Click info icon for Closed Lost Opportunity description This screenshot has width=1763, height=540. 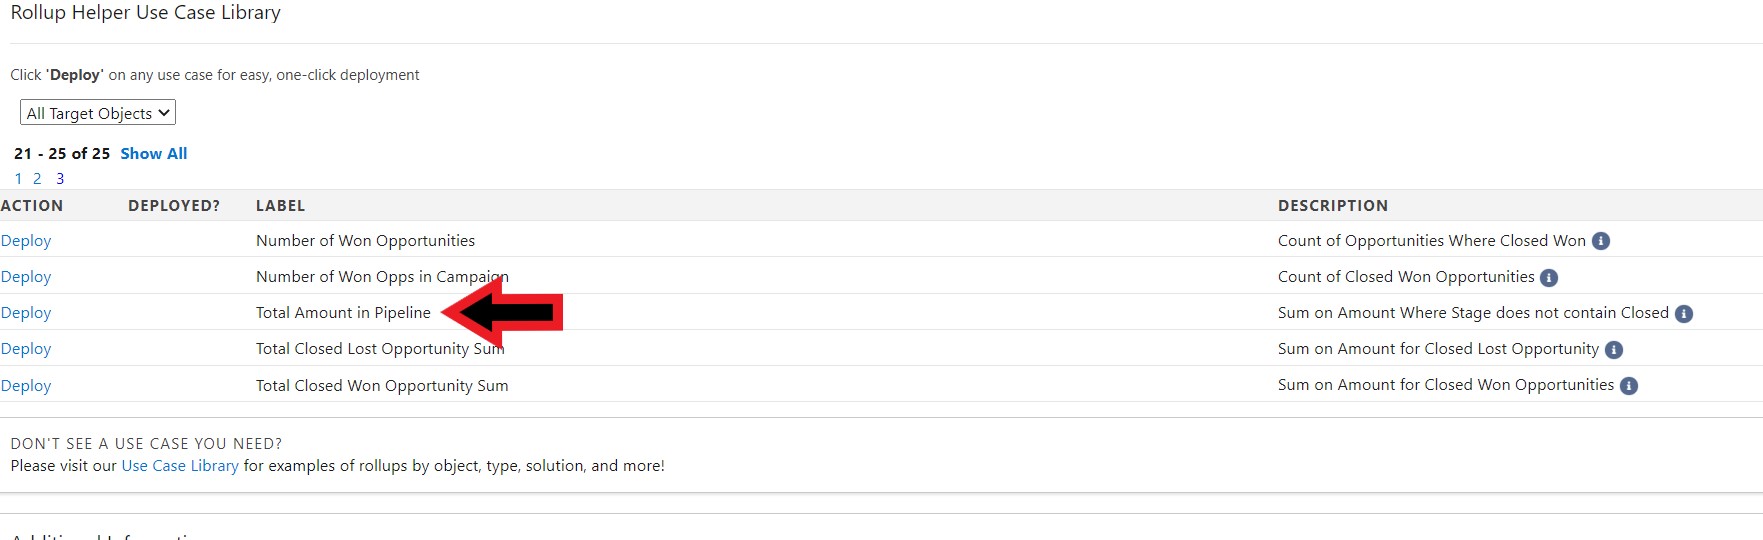pos(1614,350)
